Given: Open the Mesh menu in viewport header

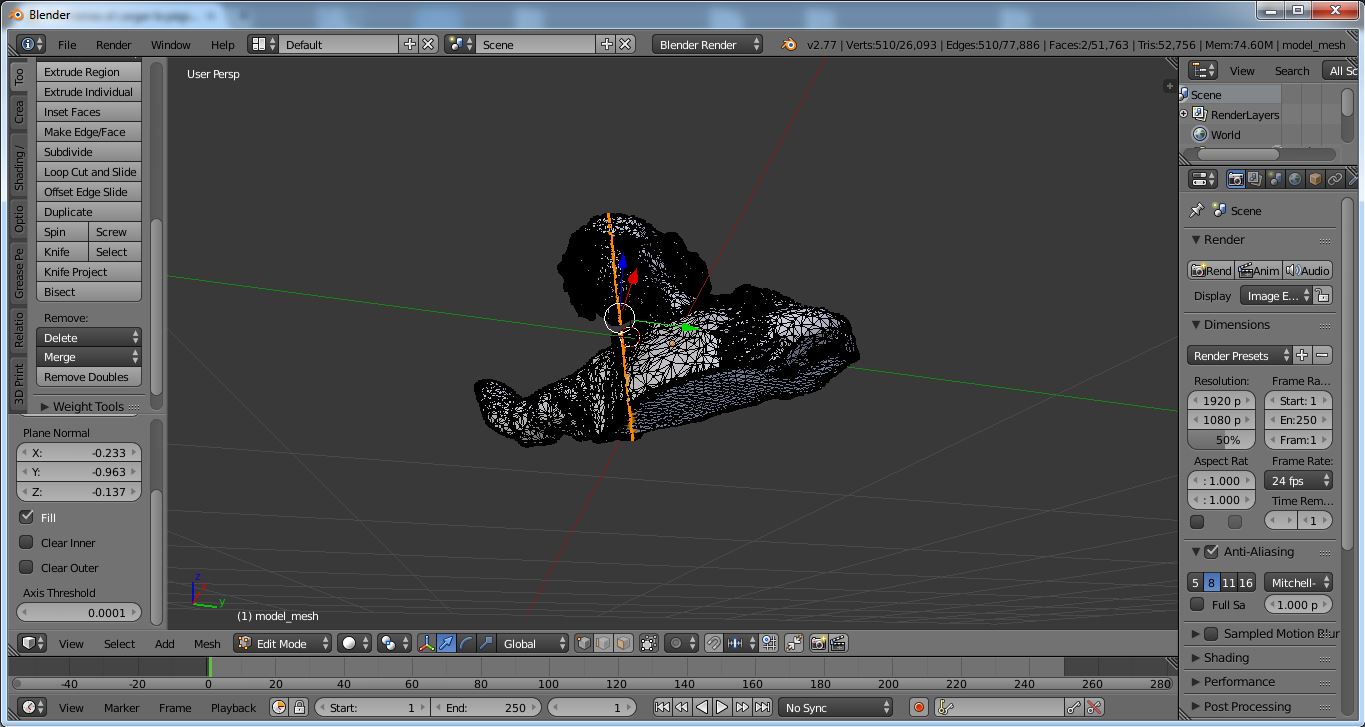Looking at the screenshot, I should point(207,643).
